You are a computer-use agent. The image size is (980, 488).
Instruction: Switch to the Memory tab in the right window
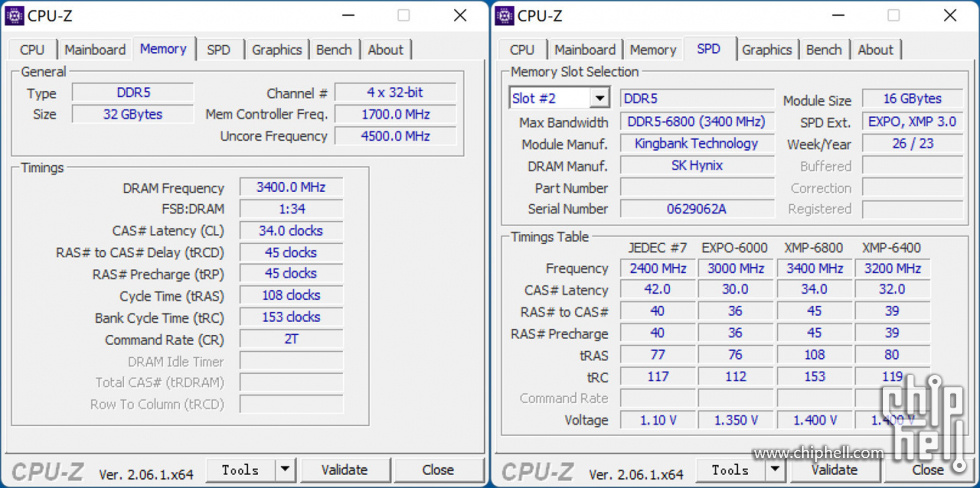coord(653,50)
